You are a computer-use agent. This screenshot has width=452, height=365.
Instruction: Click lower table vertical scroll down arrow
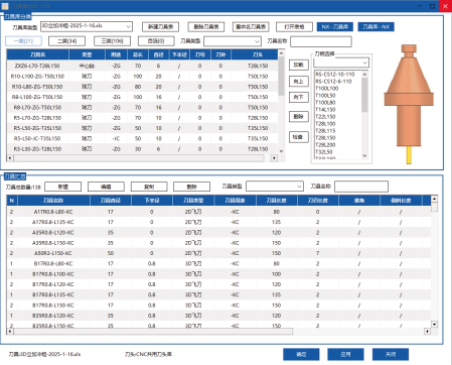click(434, 324)
